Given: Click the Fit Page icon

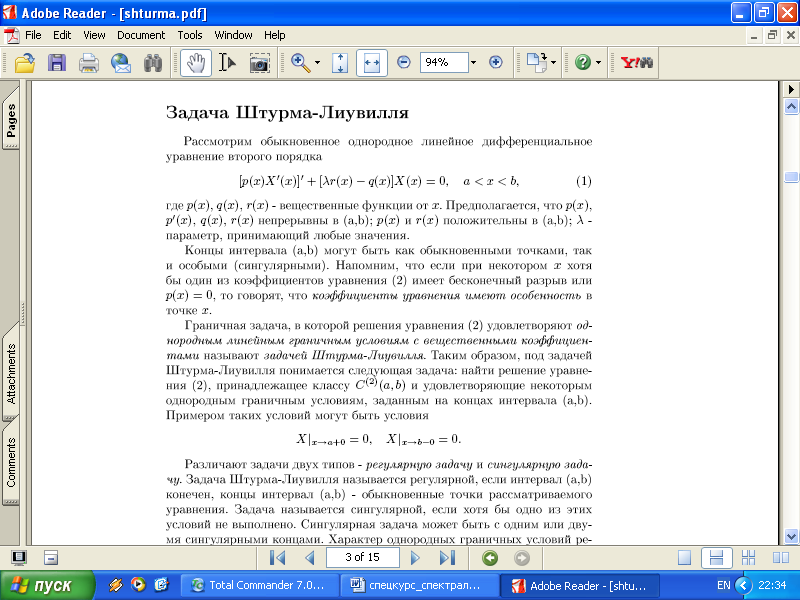Looking at the screenshot, I should pyautogui.click(x=340, y=63).
